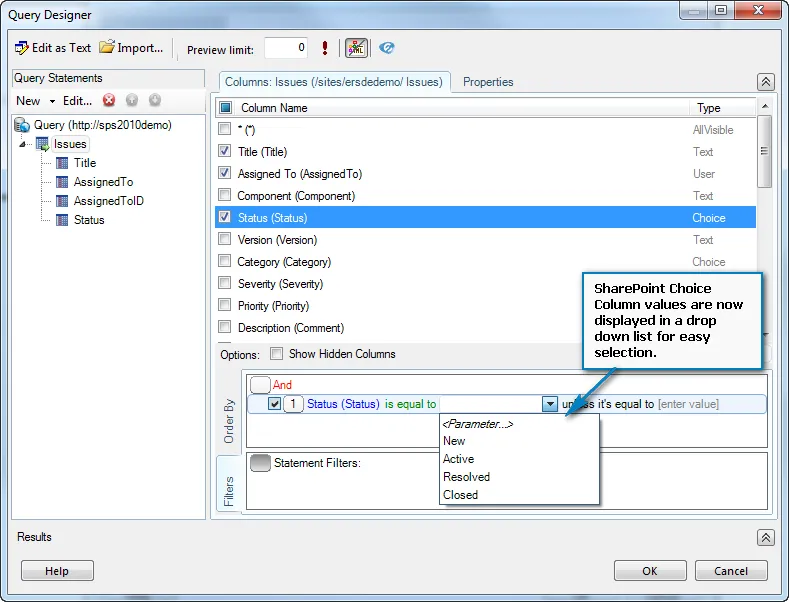Toggle the XML view toolbar icon
Image resolution: width=789 pixels, height=602 pixels.
tap(356, 48)
